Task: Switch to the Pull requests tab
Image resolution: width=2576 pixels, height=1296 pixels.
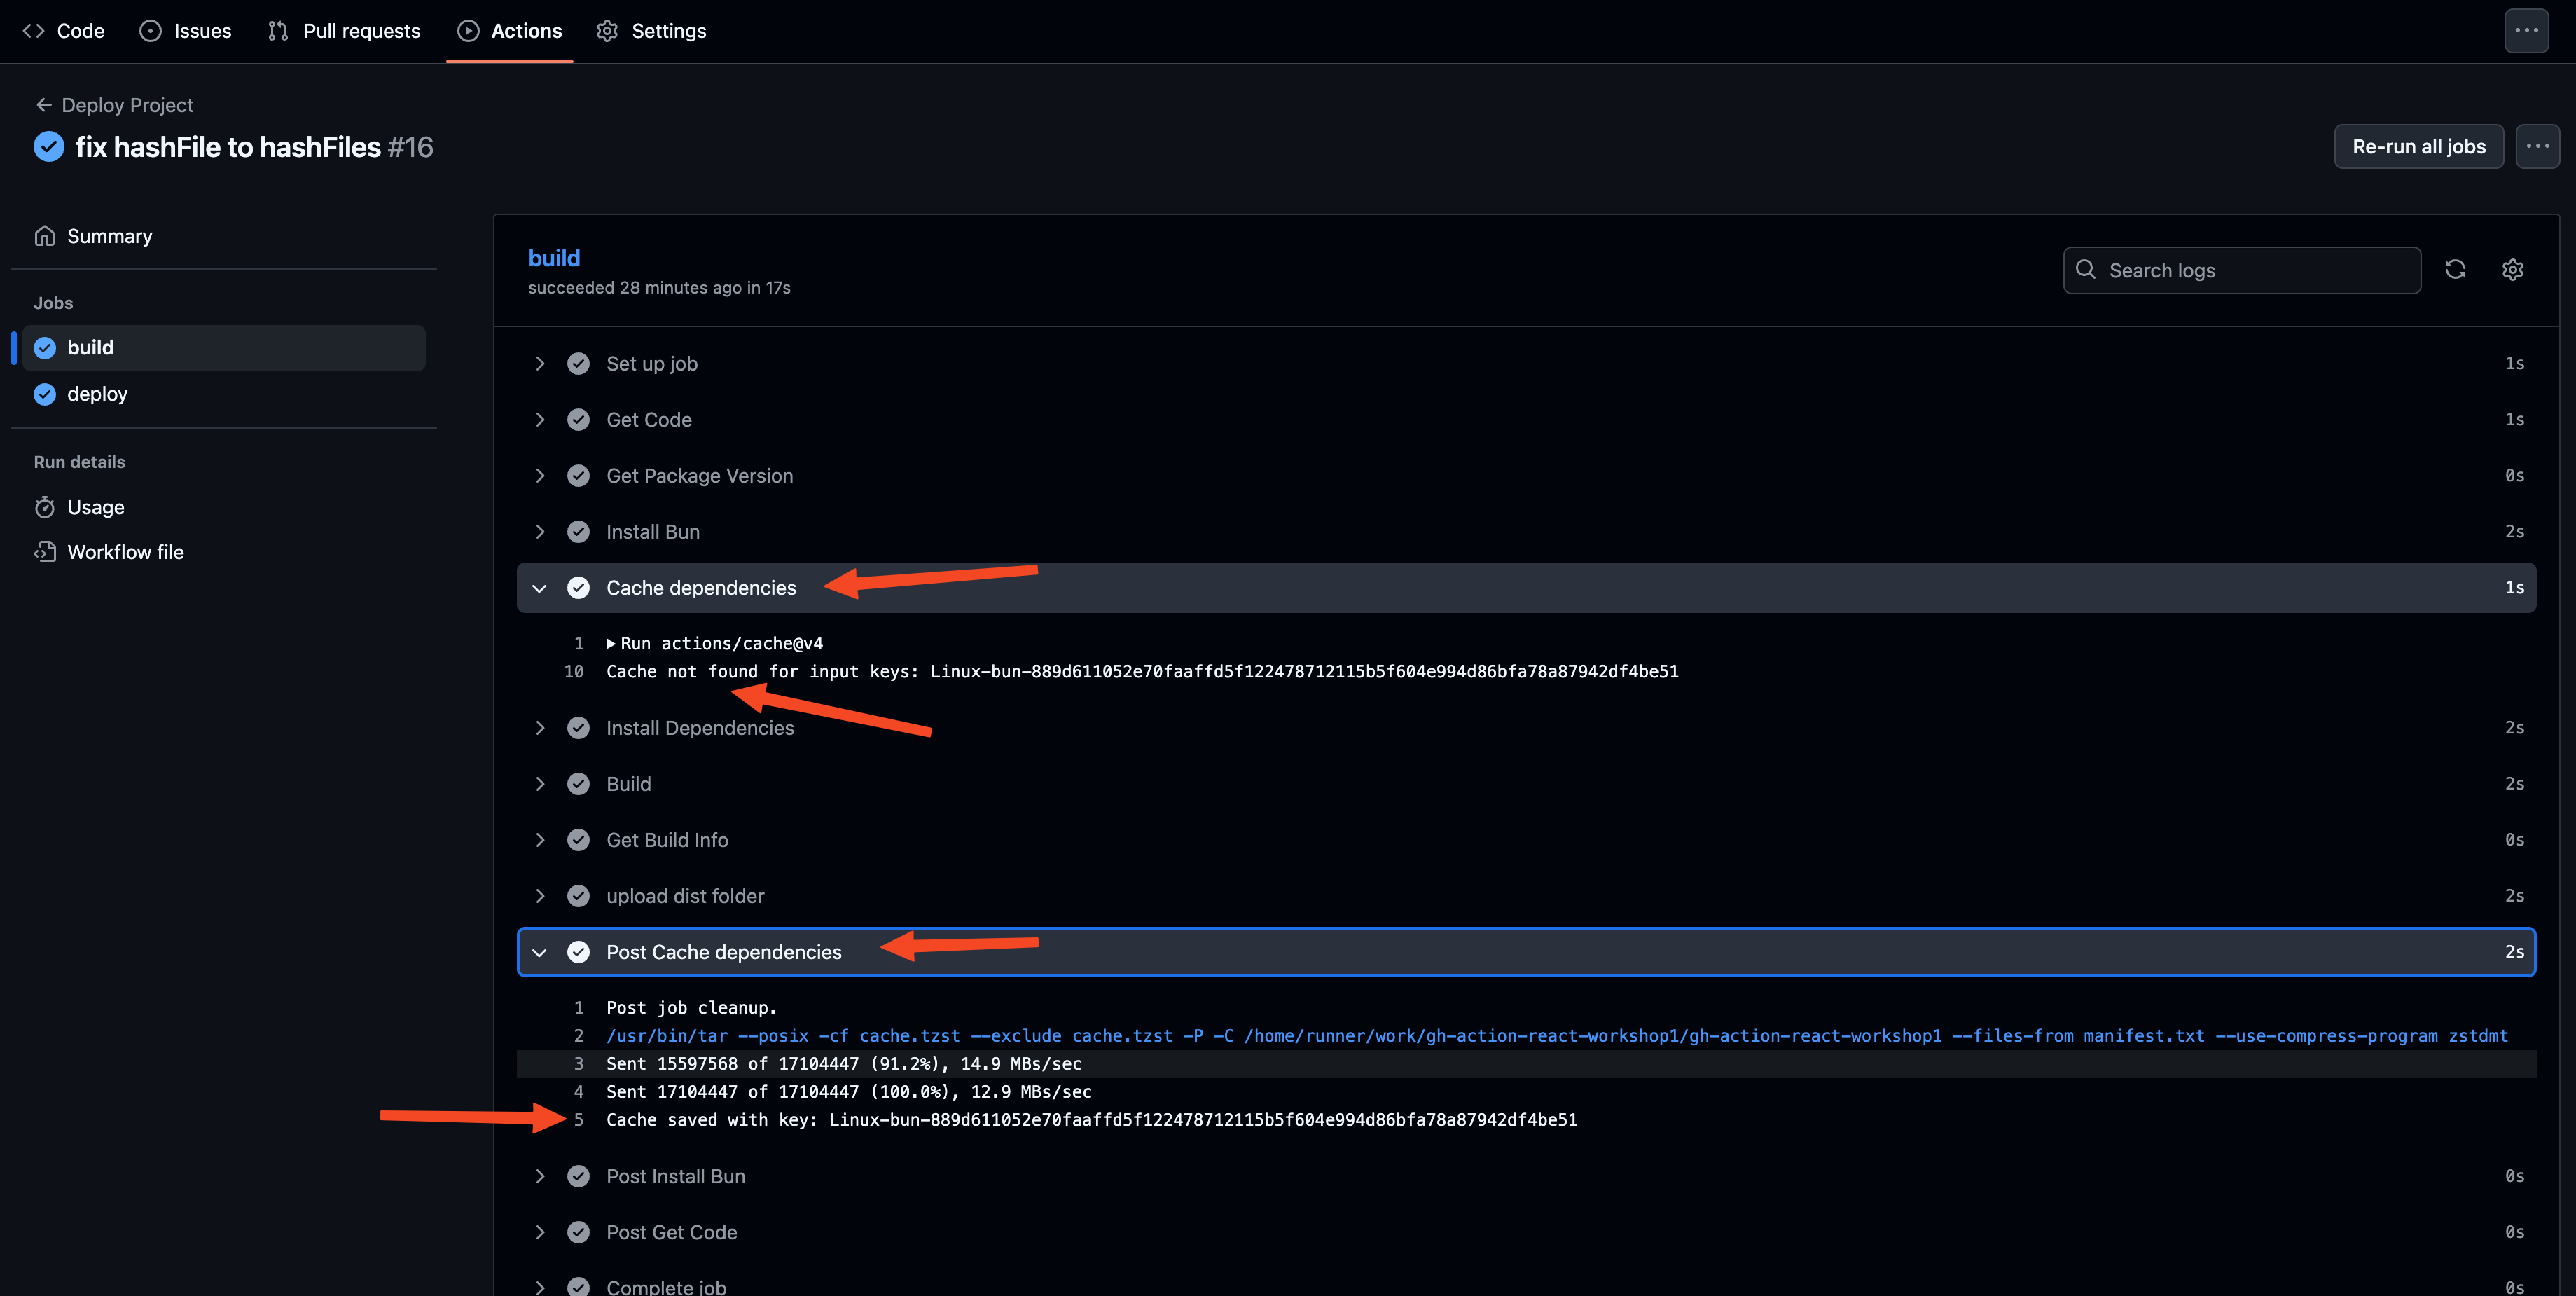Action: click(344, 31)
